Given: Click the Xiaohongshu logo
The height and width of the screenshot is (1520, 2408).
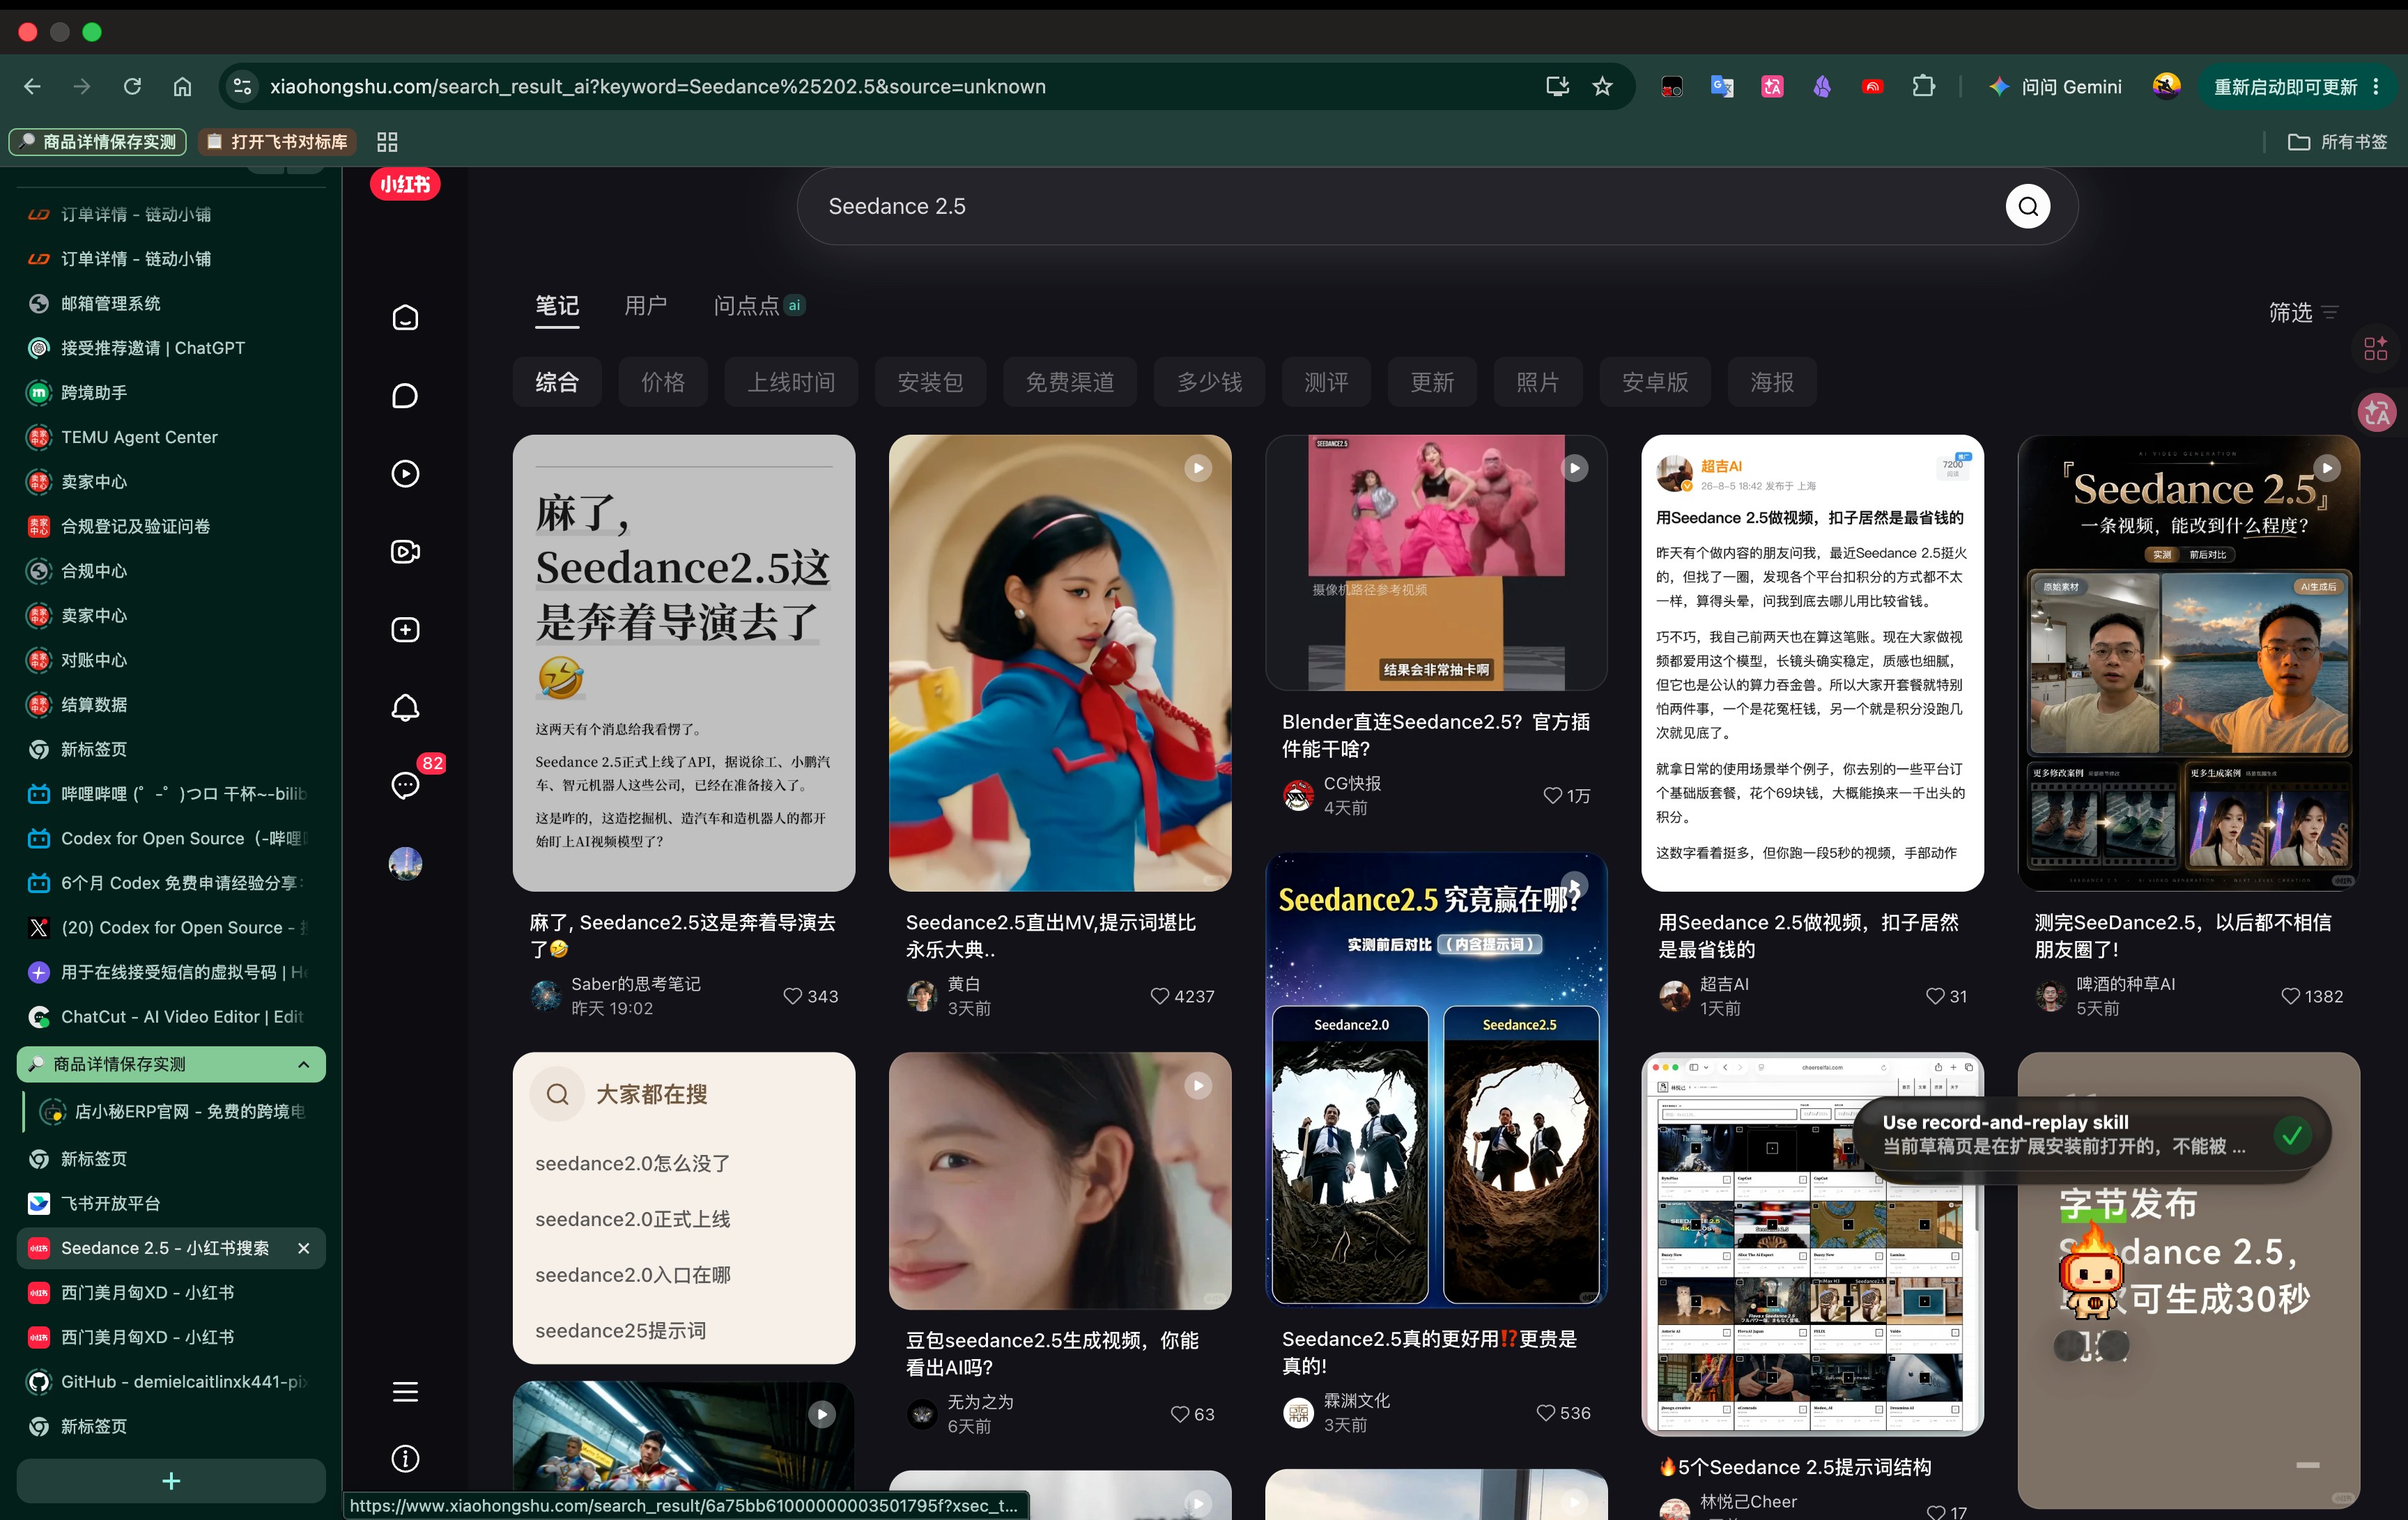Looking at the screenshot, I should [405, 184].
